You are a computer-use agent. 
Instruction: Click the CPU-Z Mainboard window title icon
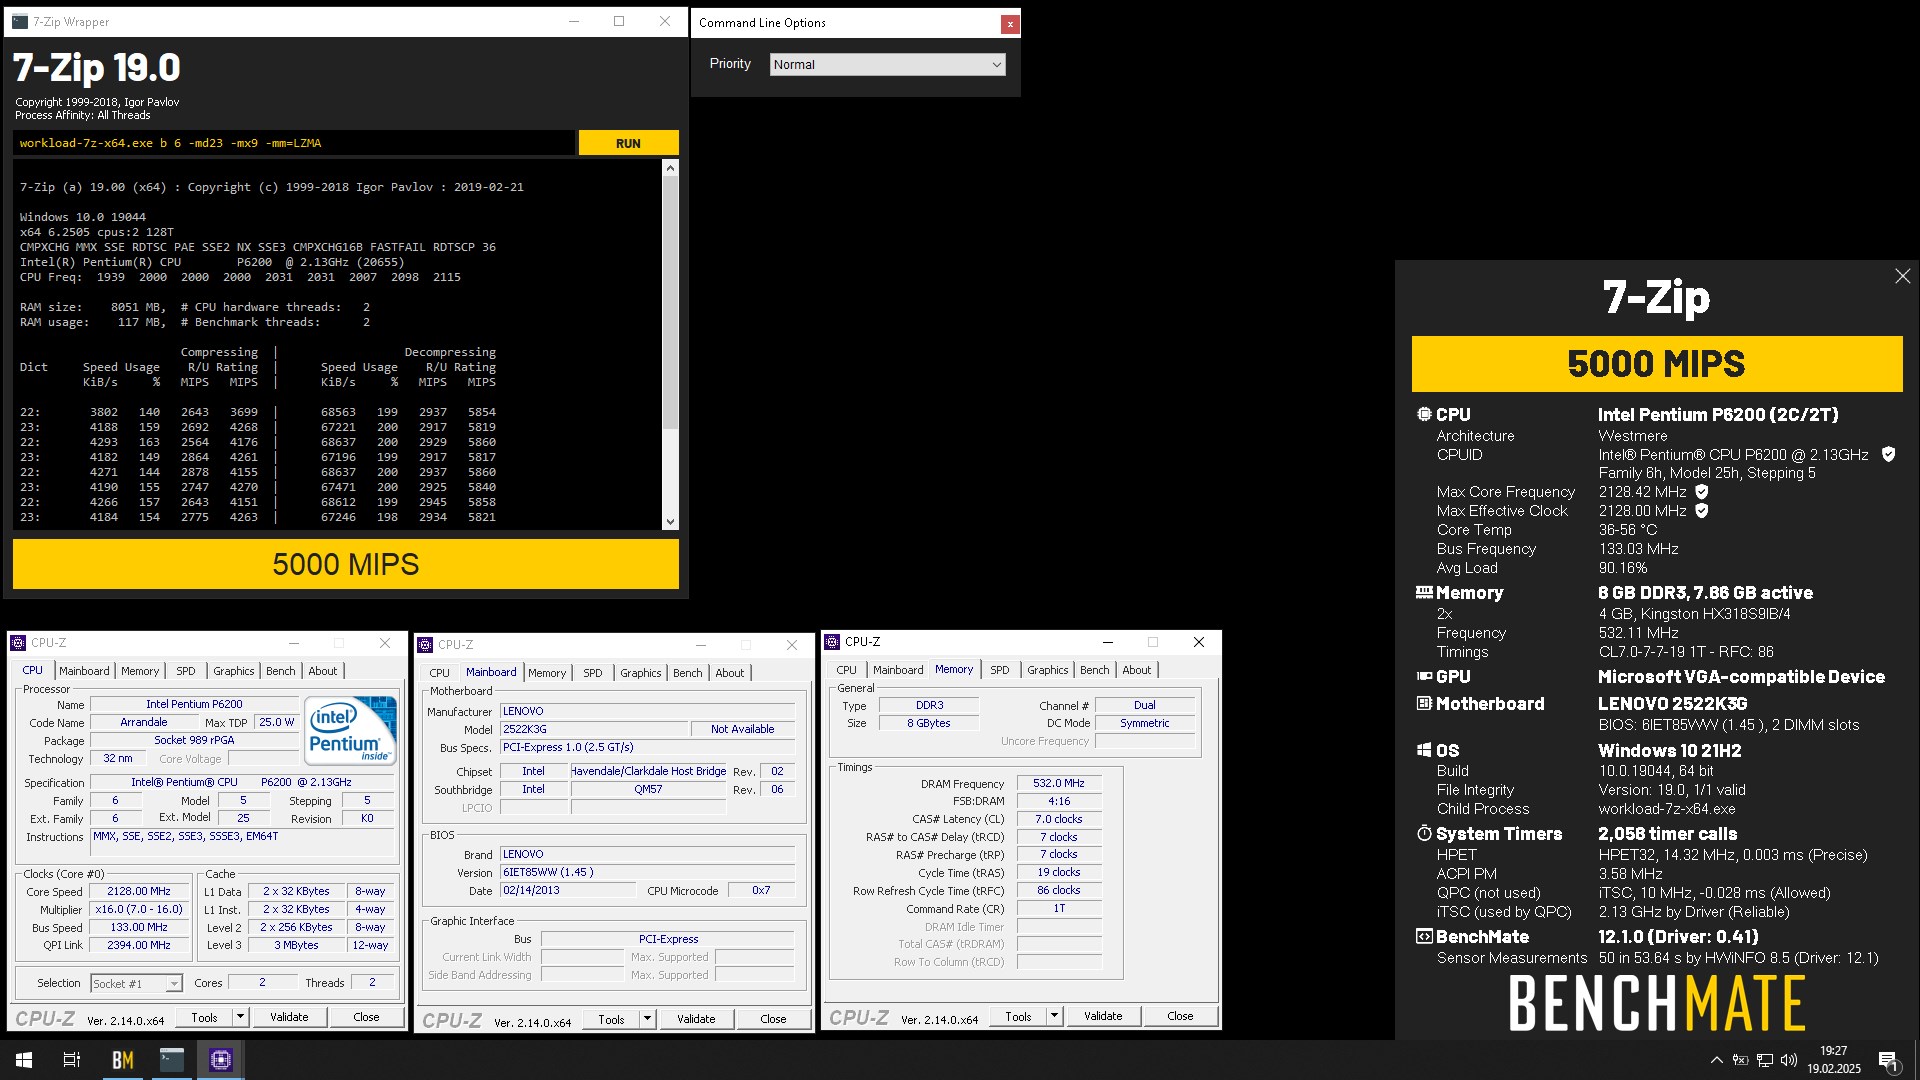[x=425, y=645]
